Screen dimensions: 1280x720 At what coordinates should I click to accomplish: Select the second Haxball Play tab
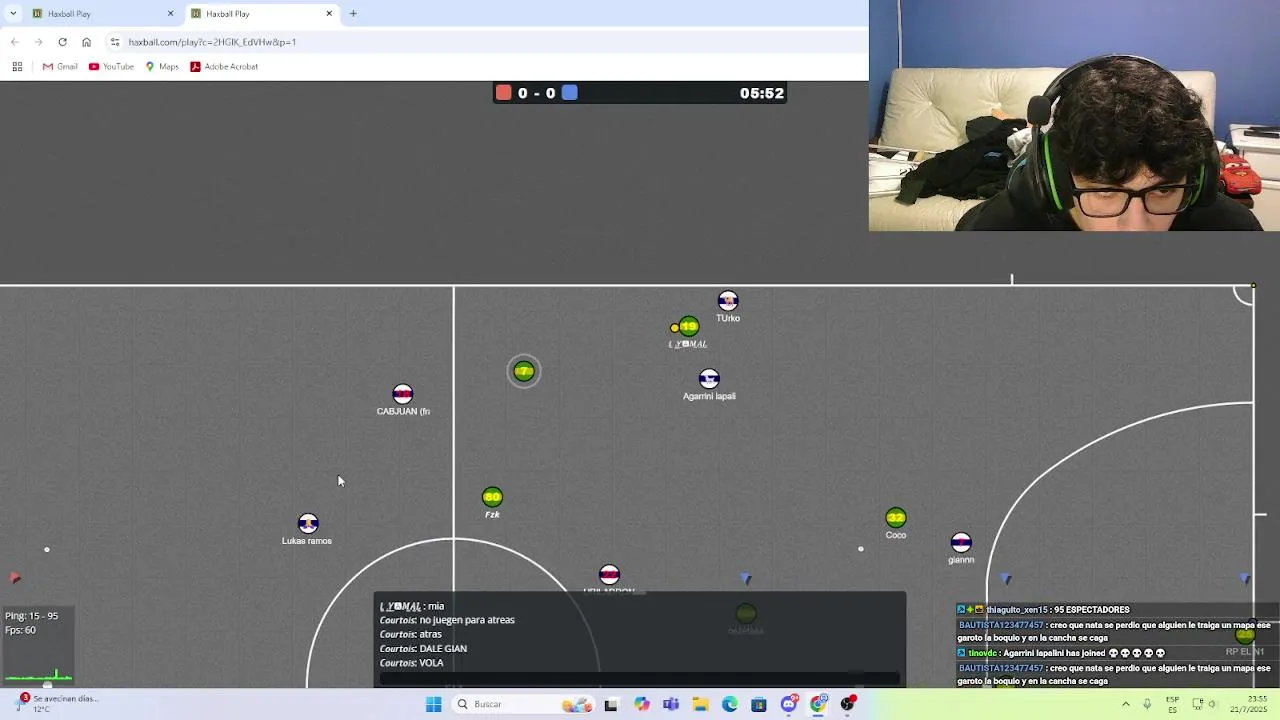coord(260,13)
